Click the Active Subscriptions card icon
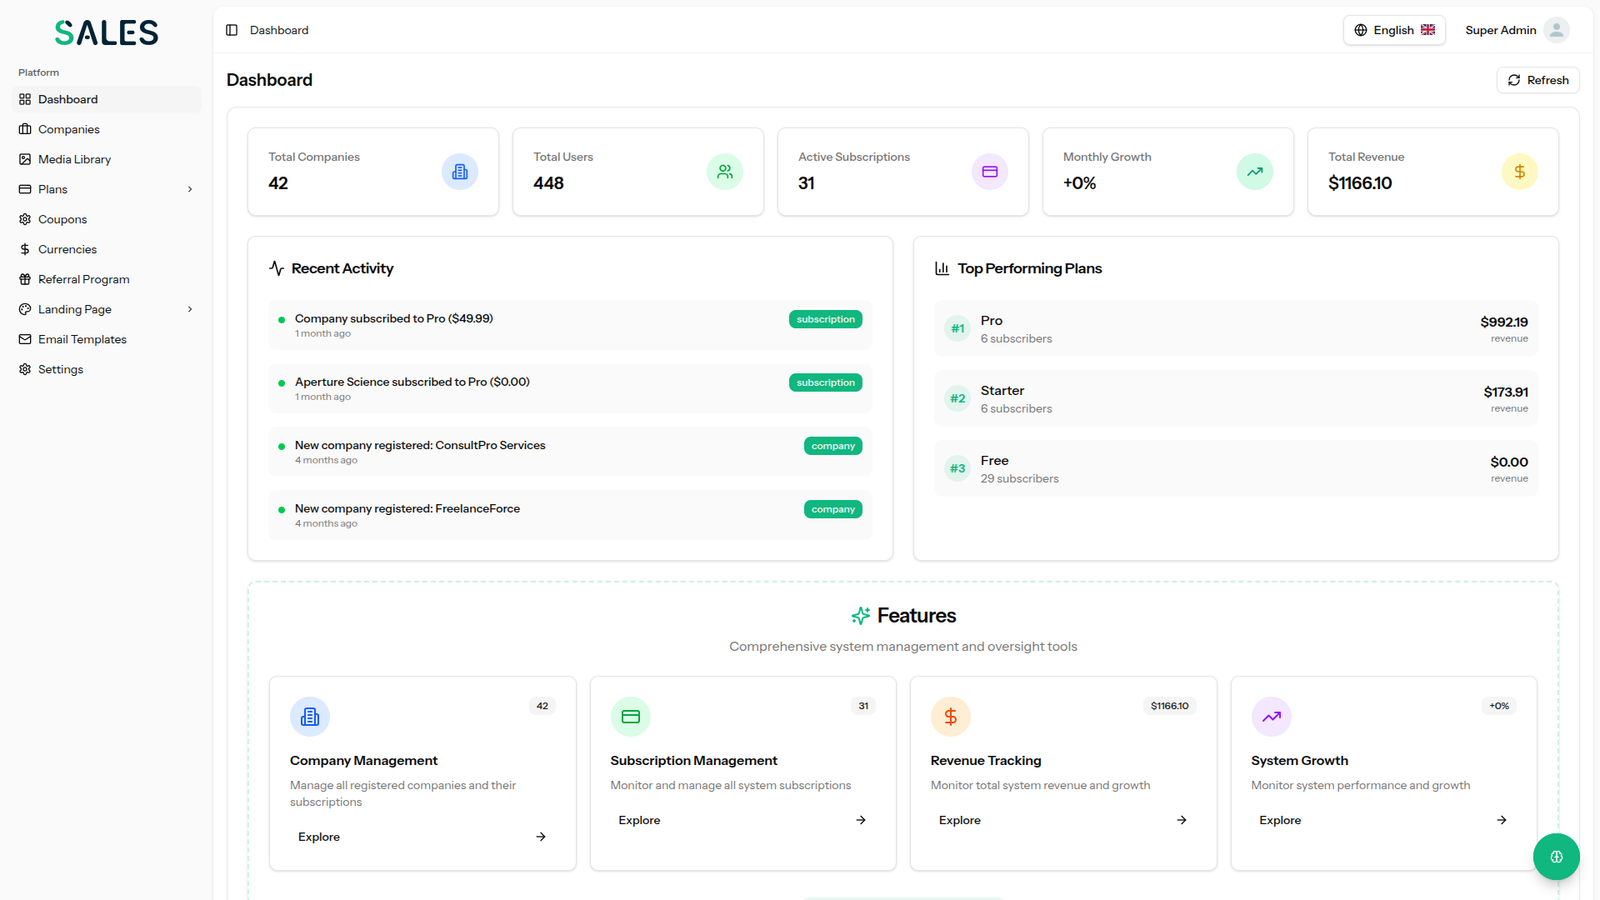Image resolution: width=1600 pixels, height=900 pixels. pyautogui.click(x=990, y=172)
